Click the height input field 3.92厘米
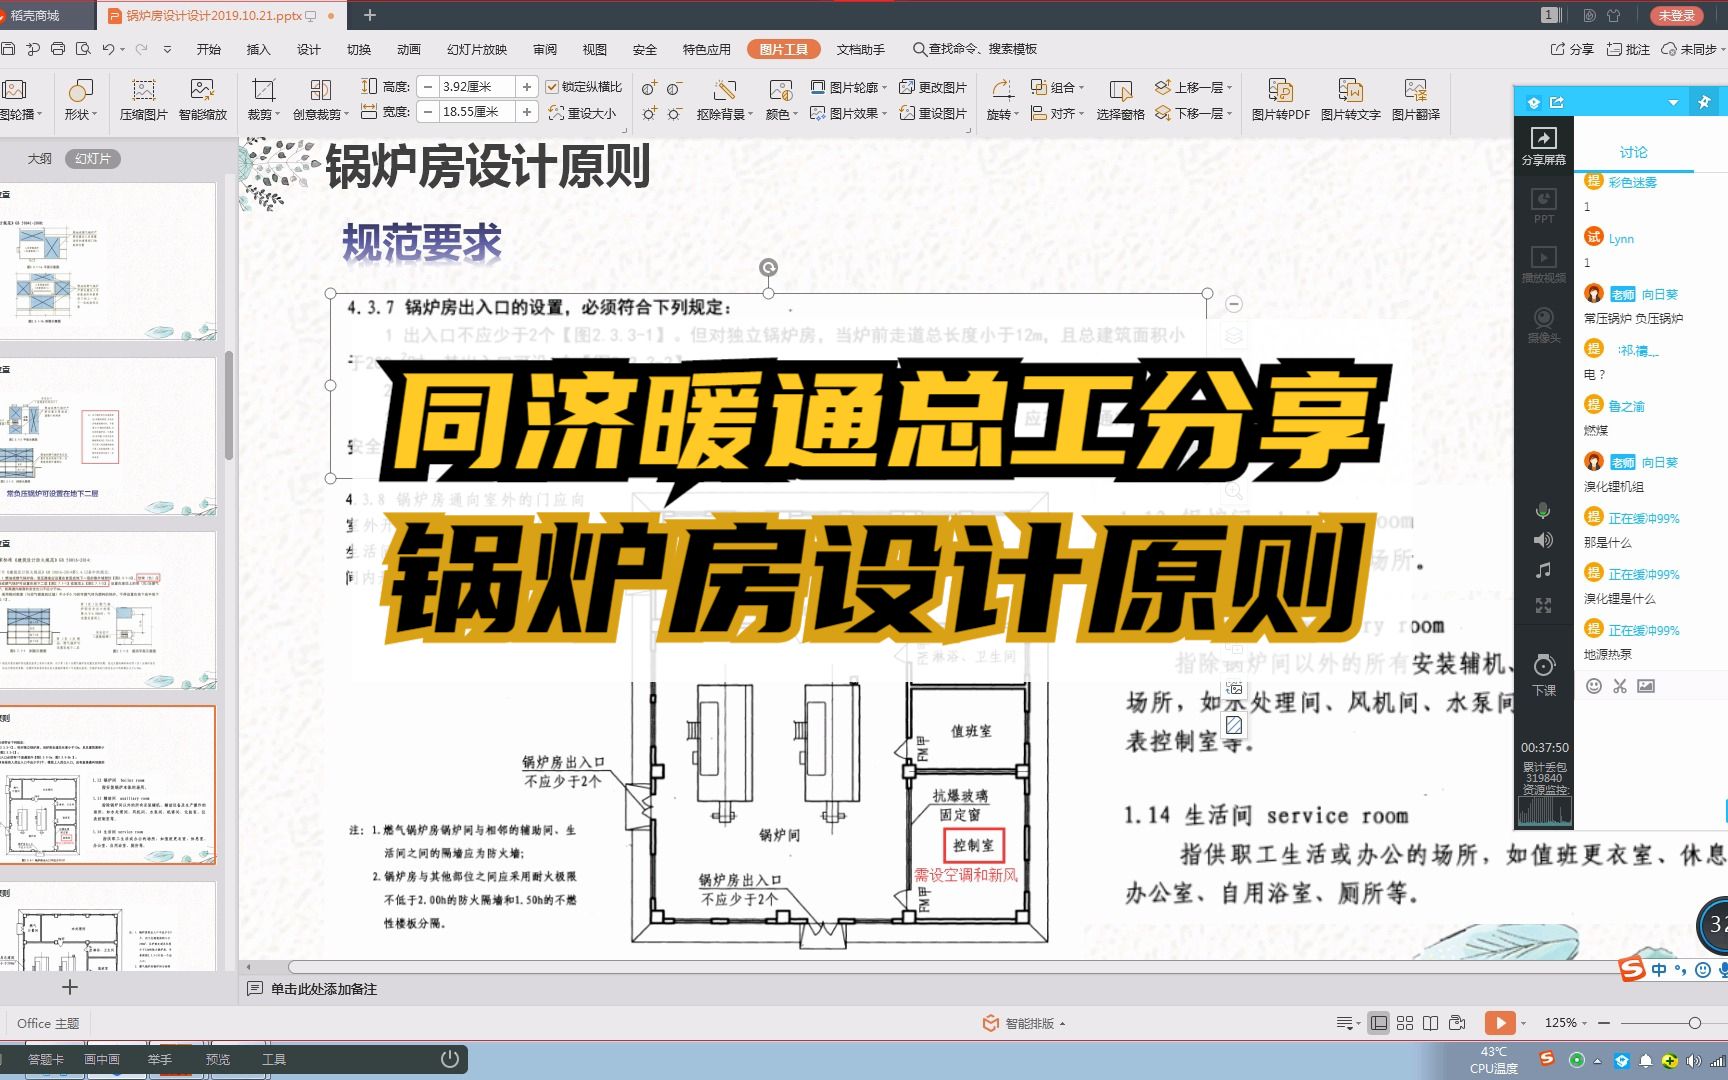The width and height of the screenshot is (1728, 1080). coord(478,87)
